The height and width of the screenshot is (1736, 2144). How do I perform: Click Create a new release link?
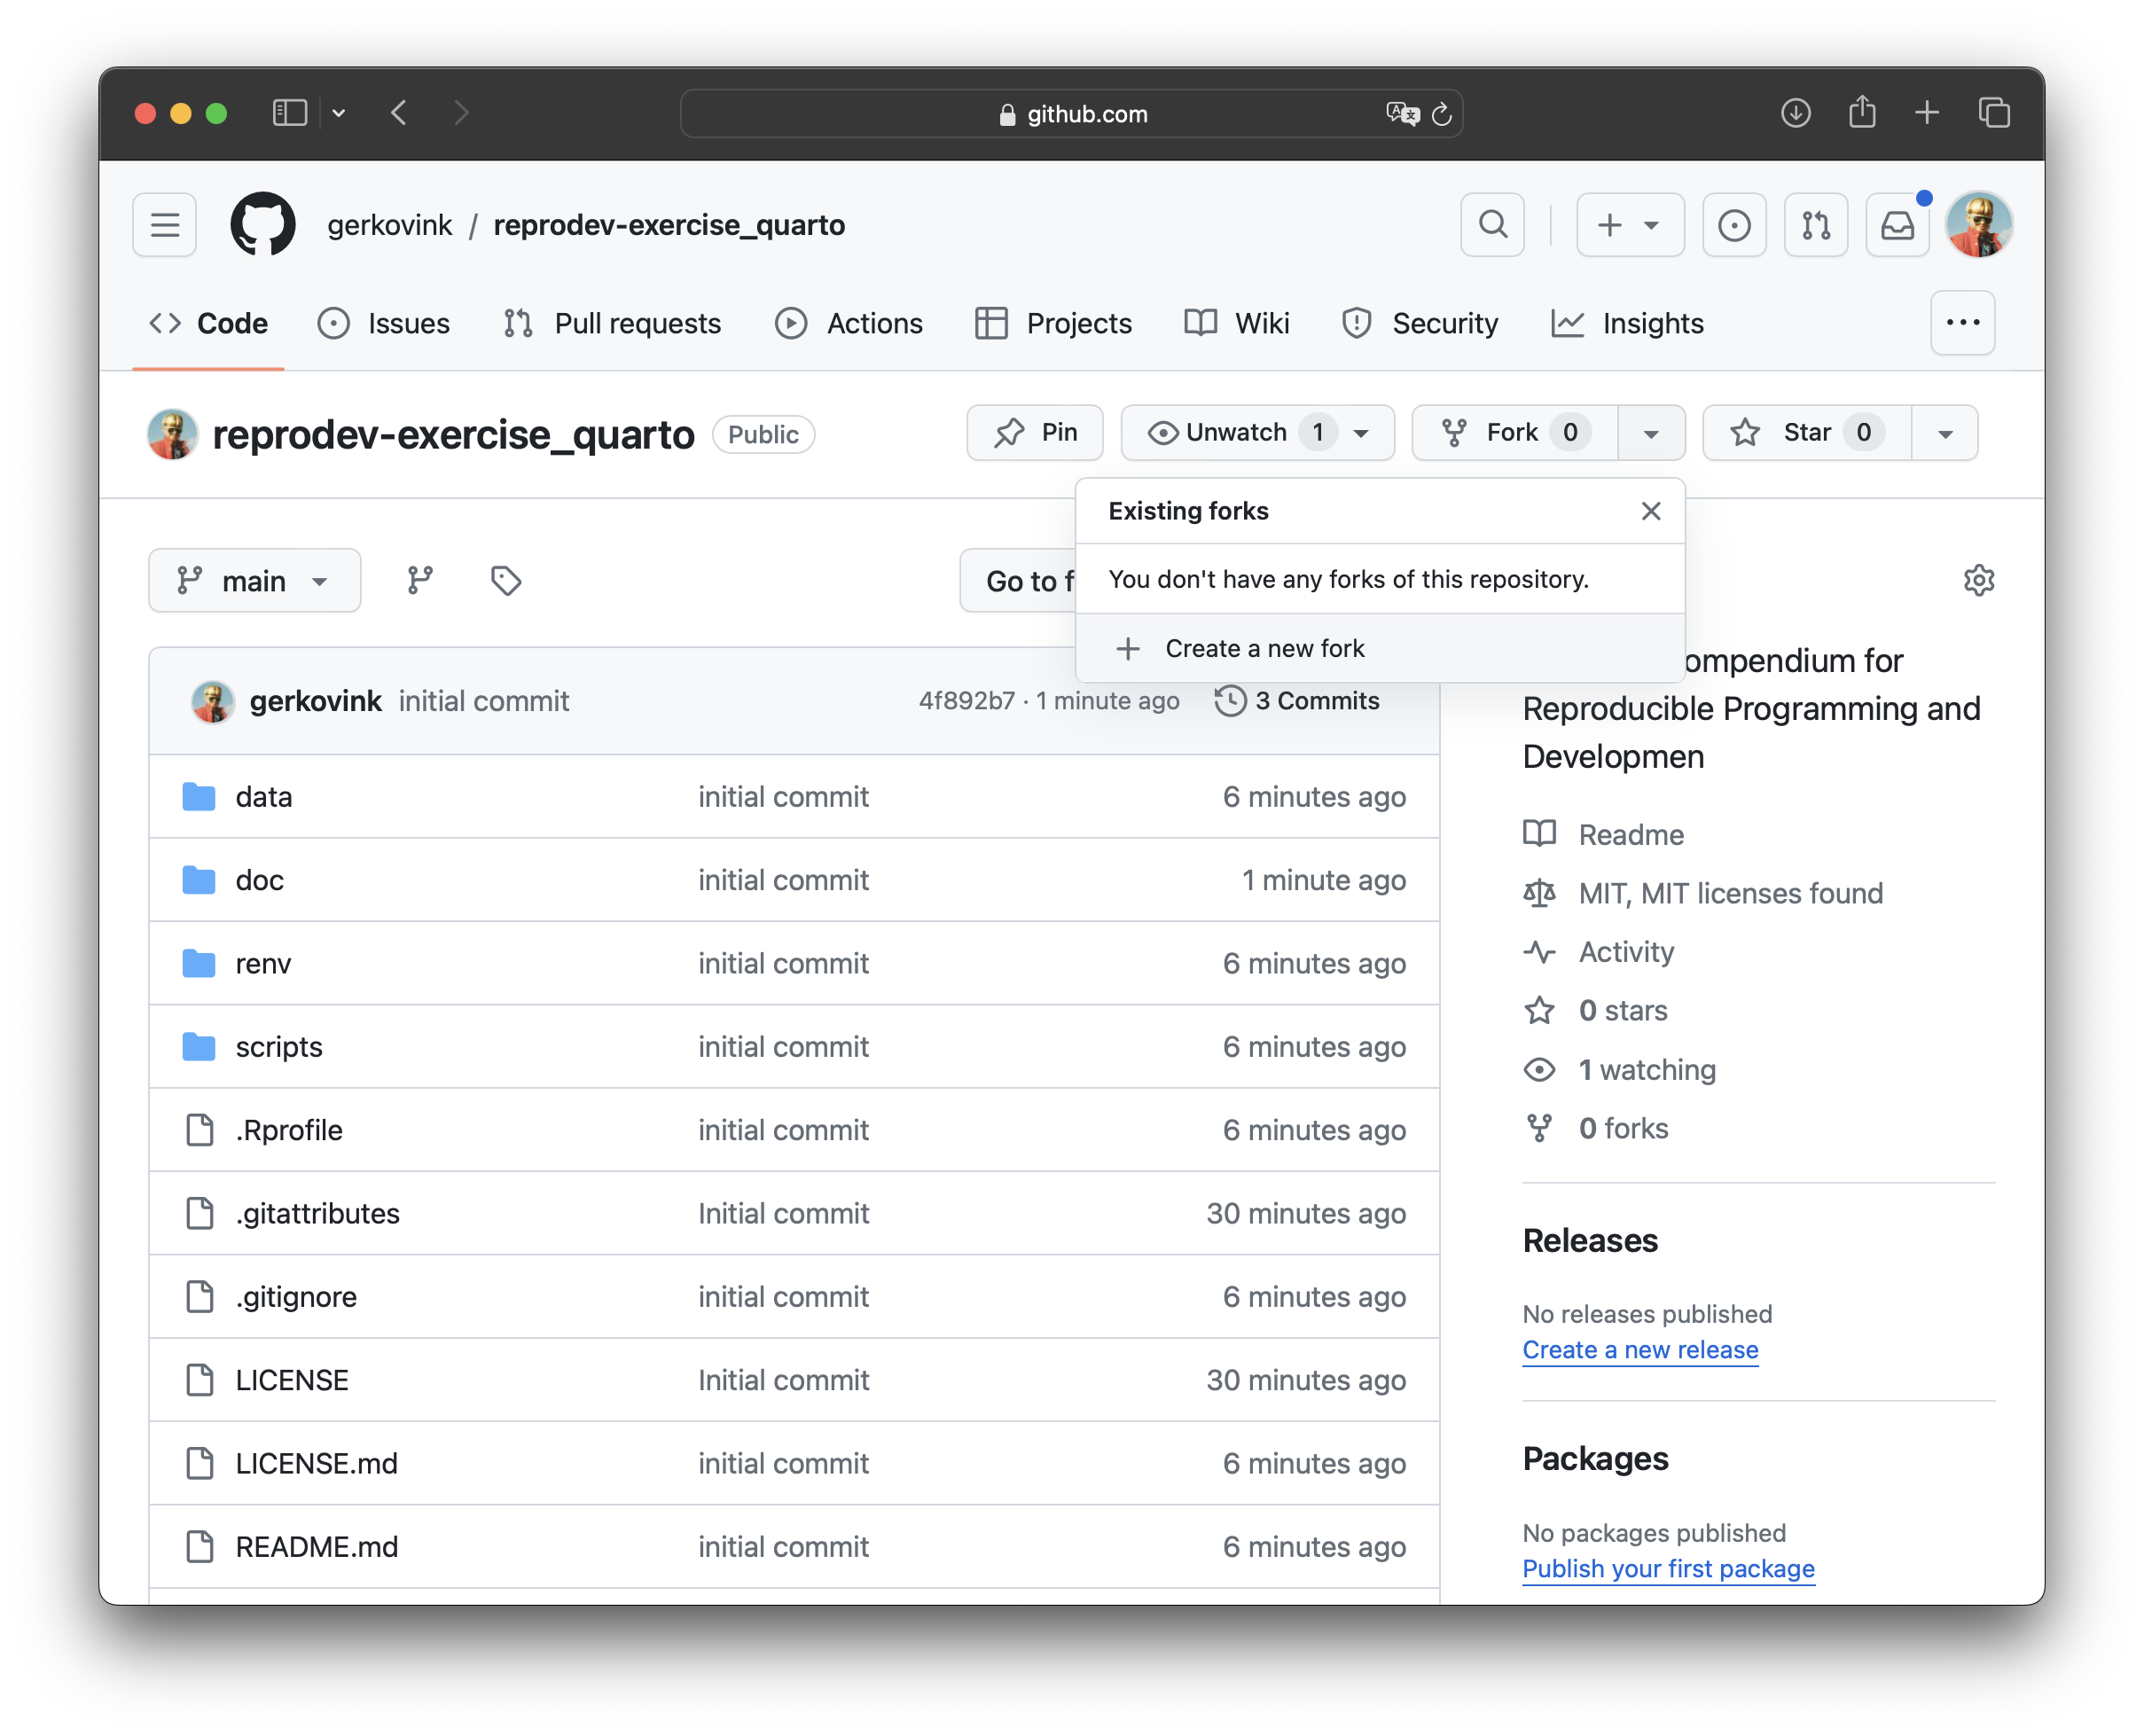pyautogui.click(x=1640, y=1349)
